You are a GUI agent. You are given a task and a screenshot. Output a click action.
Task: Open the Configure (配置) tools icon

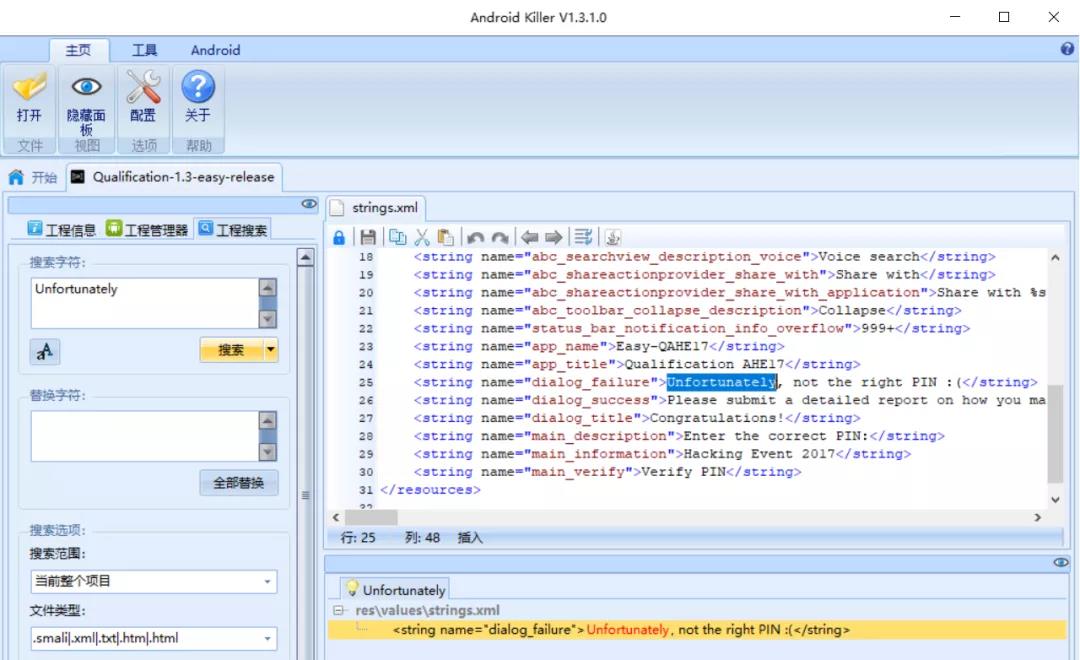[143, 87]
